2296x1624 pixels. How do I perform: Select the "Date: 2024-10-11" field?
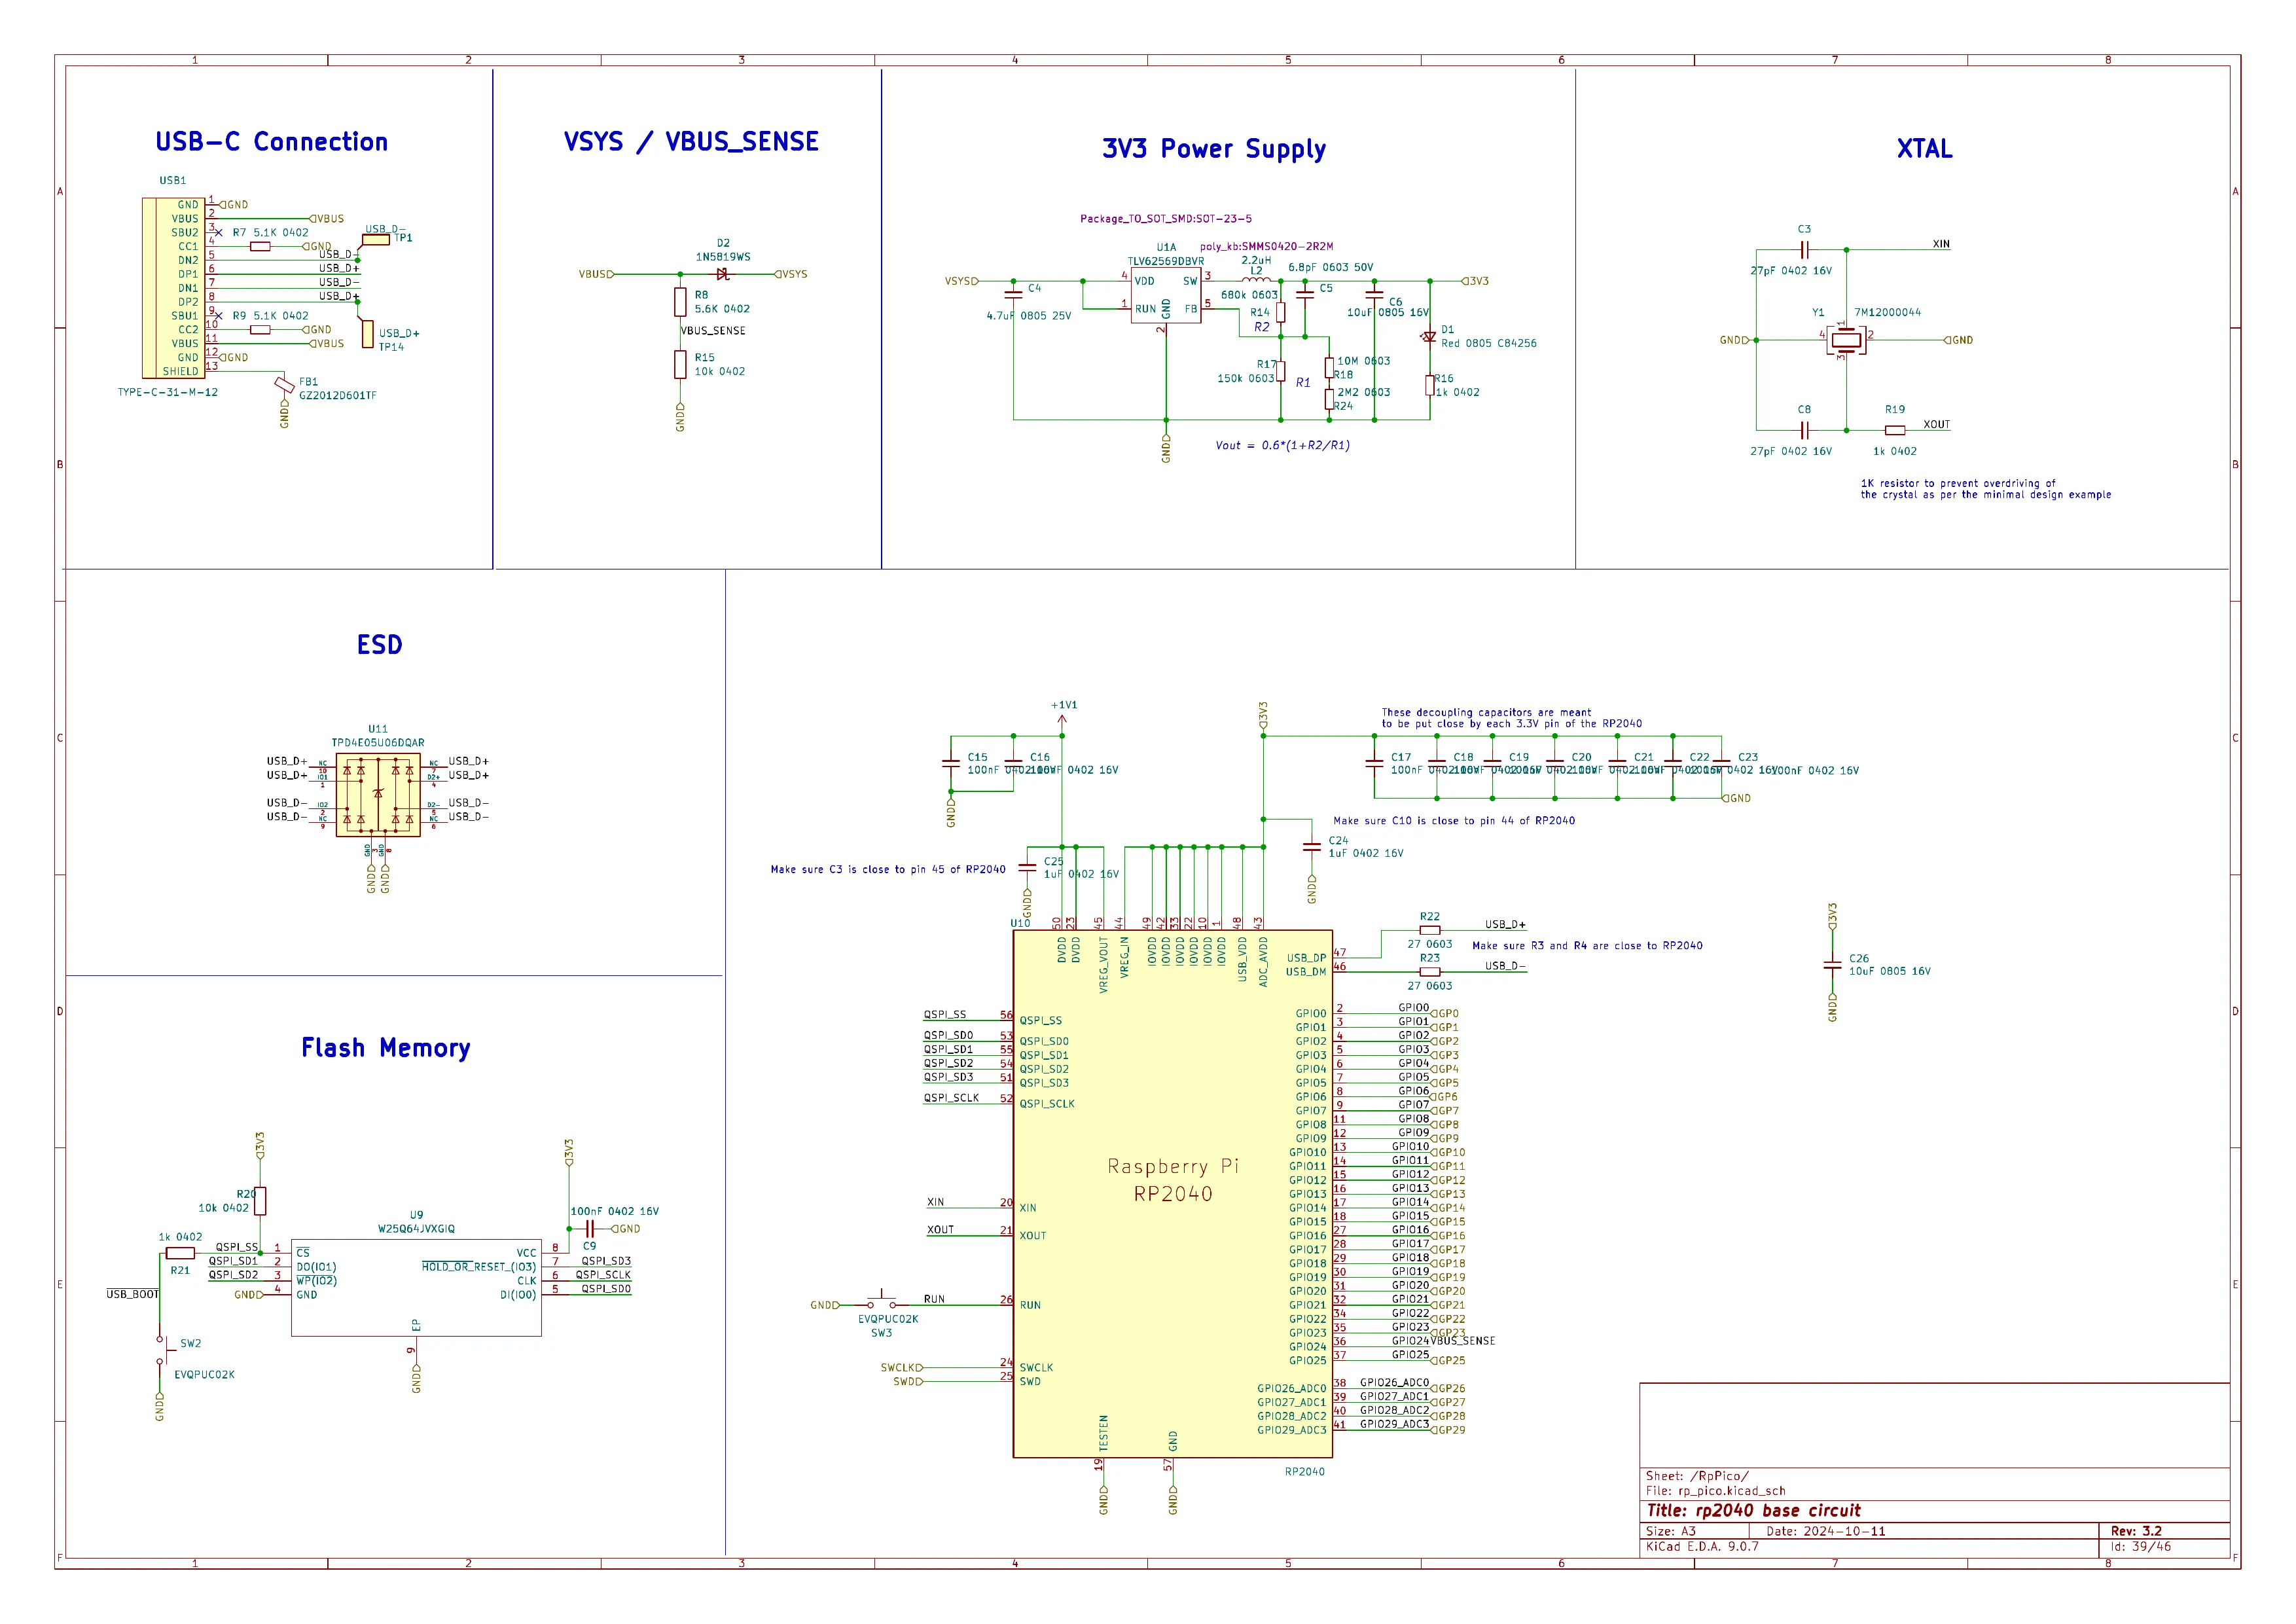1826,1531
